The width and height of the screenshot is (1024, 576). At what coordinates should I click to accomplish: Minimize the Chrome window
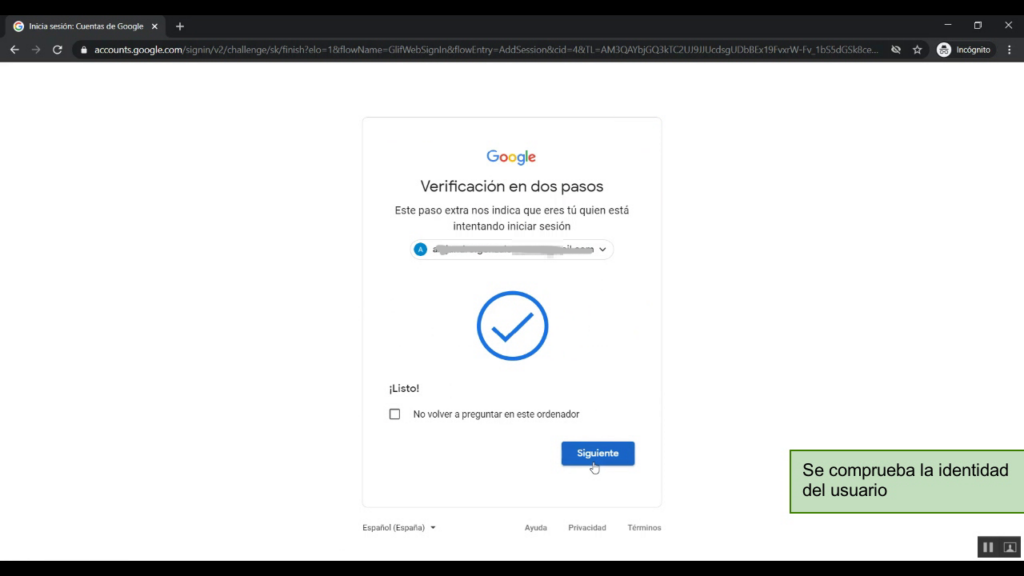[x=948, y=25]
